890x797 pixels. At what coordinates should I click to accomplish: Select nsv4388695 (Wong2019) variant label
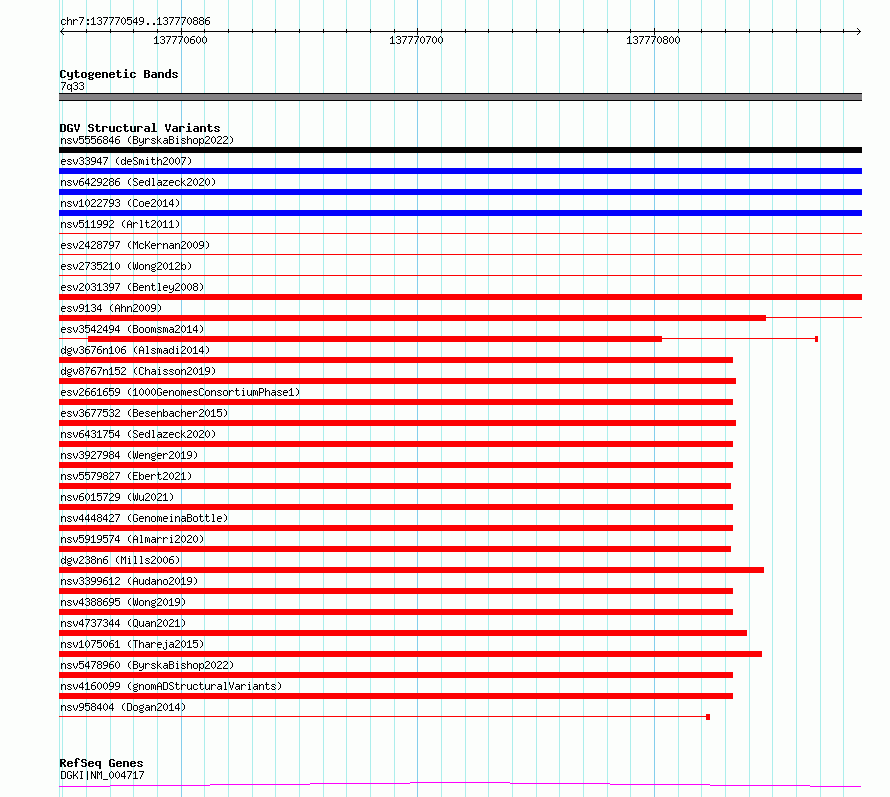click(123, 602)
